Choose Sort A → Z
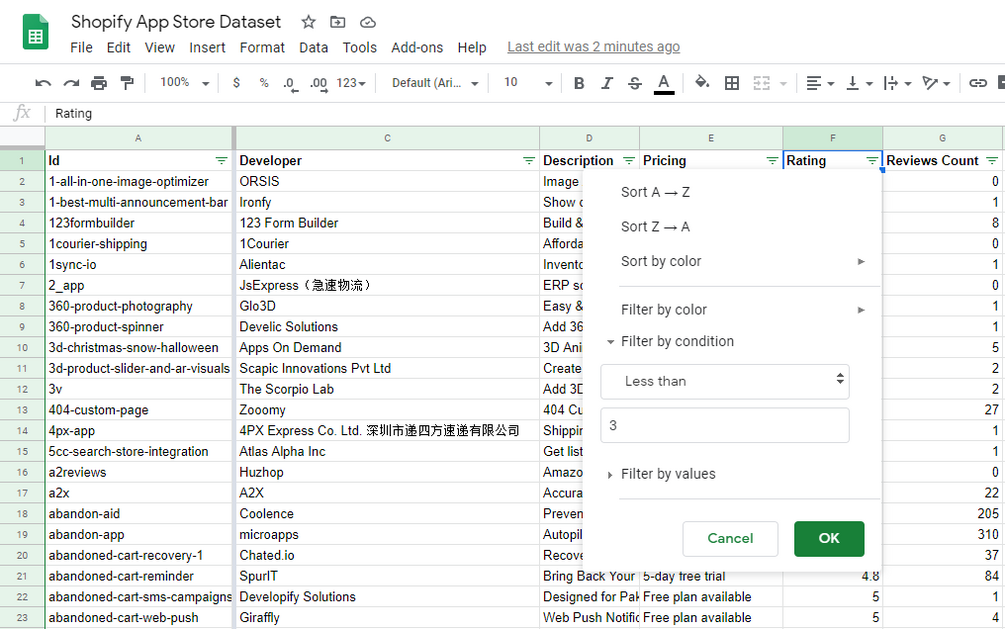 655,192
